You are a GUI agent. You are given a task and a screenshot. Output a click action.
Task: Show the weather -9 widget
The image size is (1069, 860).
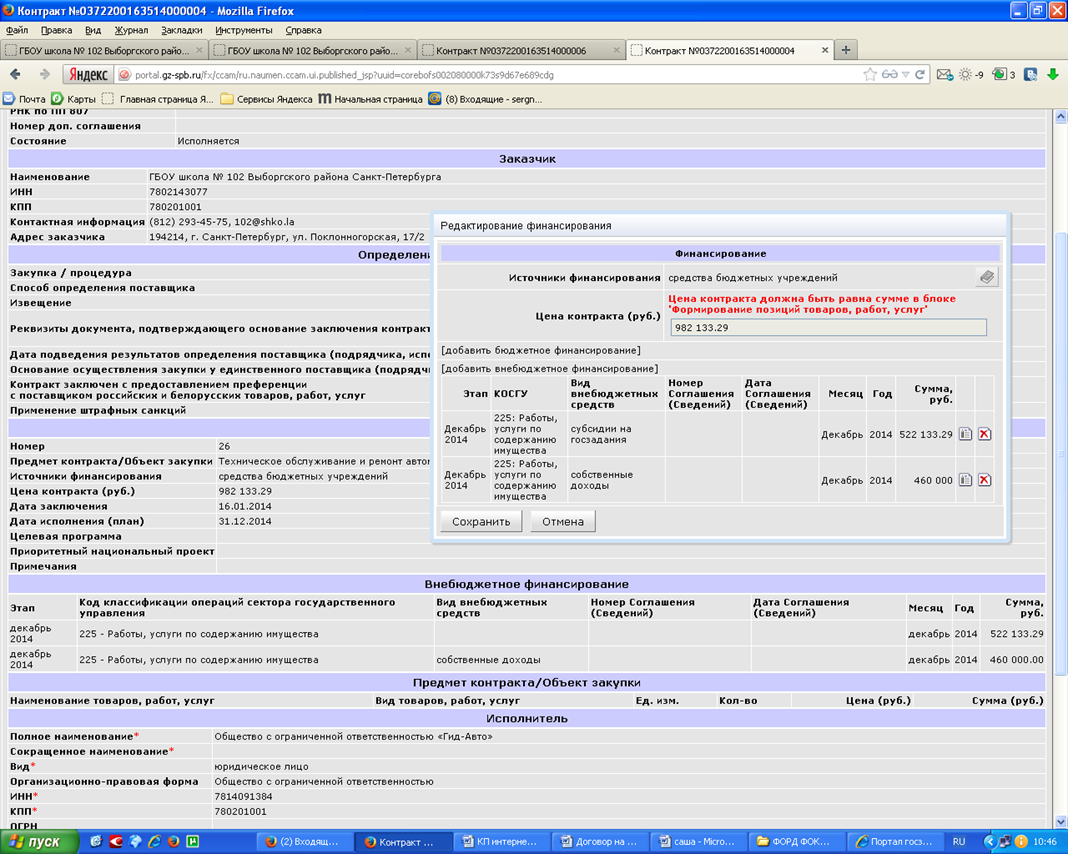pos(971,74)
